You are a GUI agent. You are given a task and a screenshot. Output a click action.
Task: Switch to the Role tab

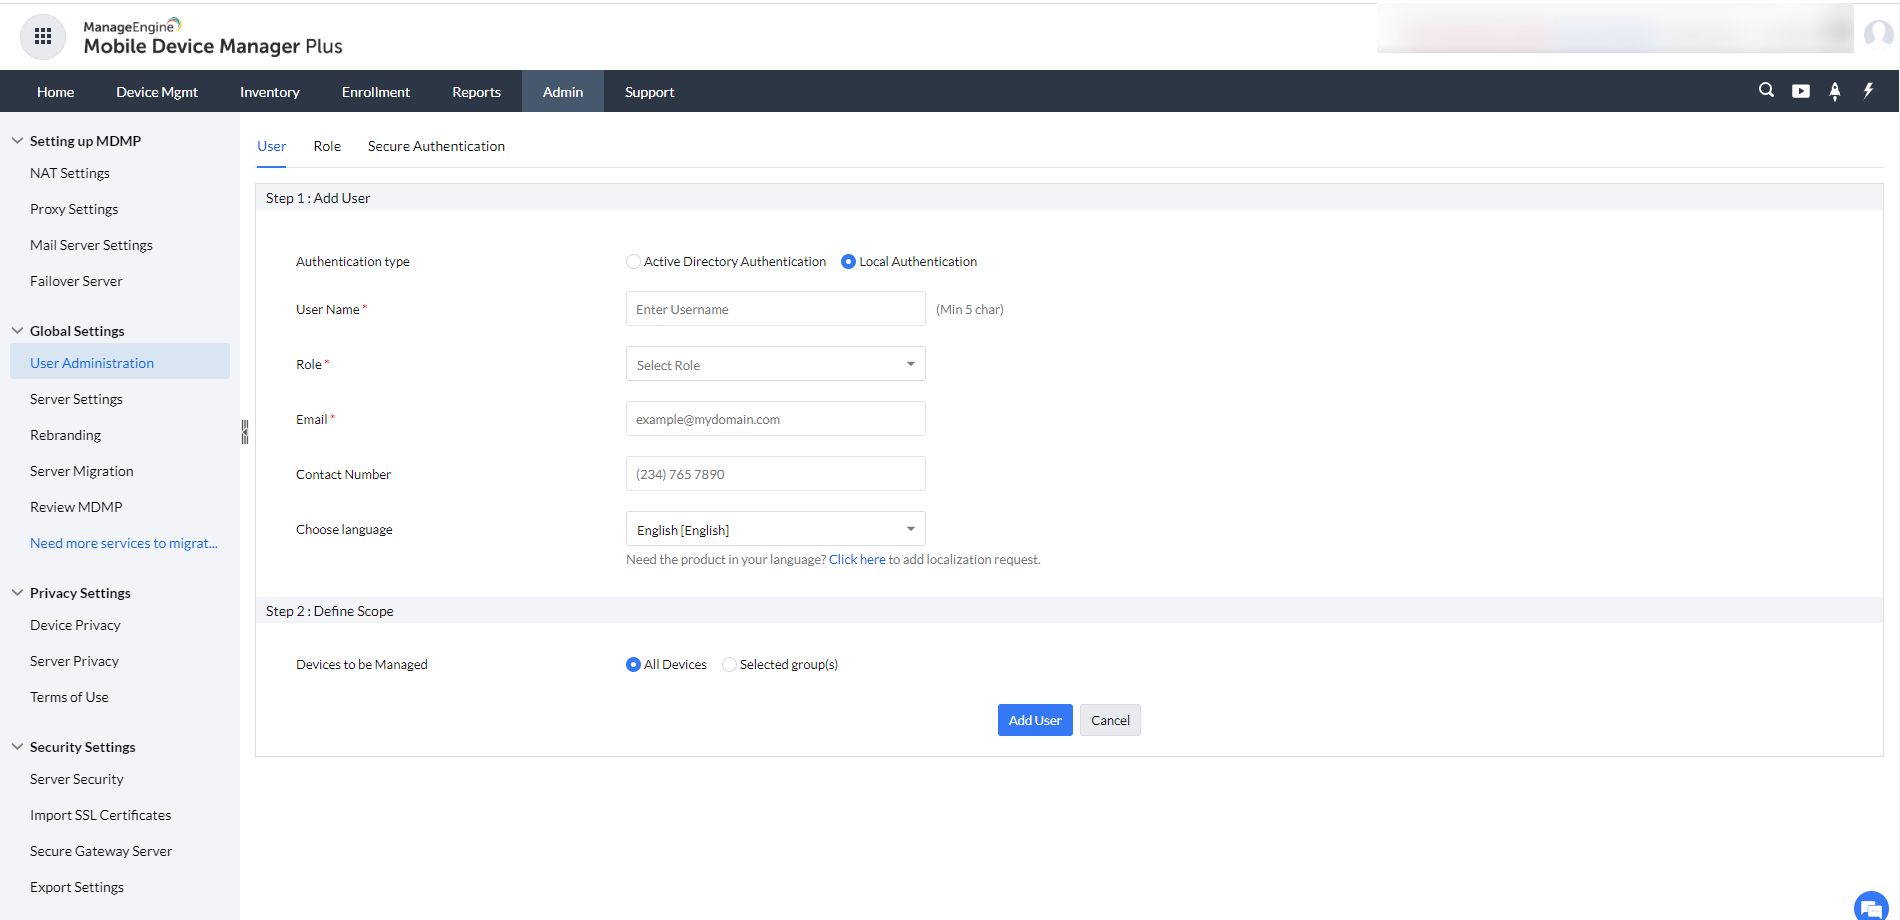tap(327, 146)
